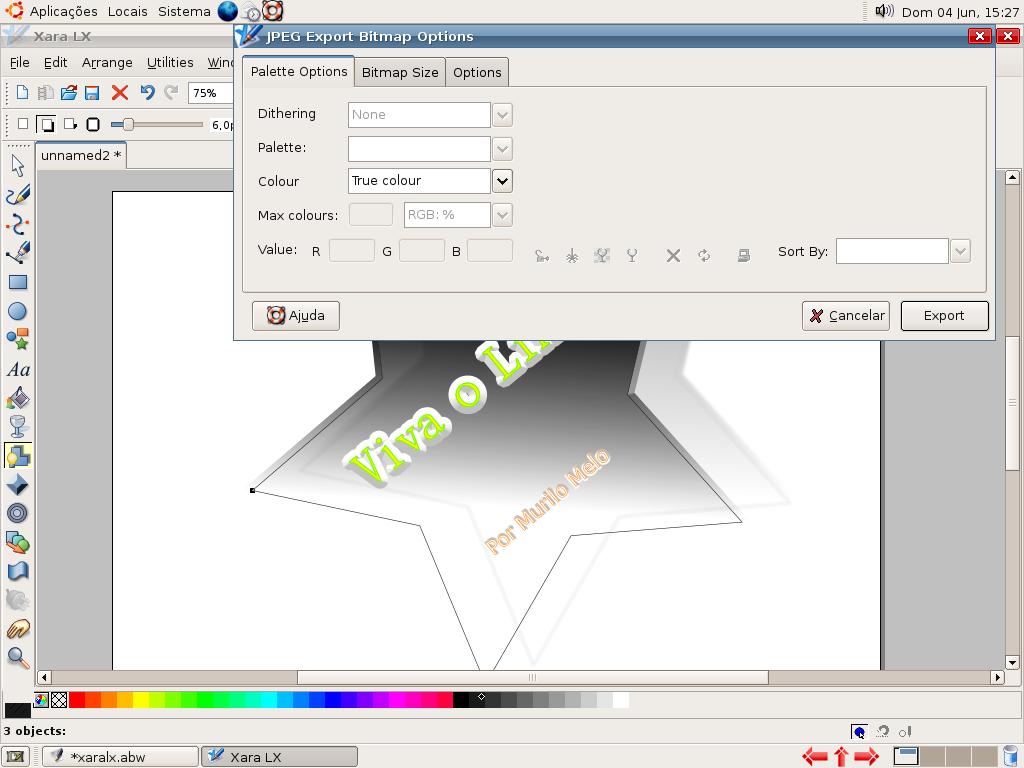Activate the Text tool labeled Aa
The height and width of the screenshot is (768, 1024).
pos(18,370)
